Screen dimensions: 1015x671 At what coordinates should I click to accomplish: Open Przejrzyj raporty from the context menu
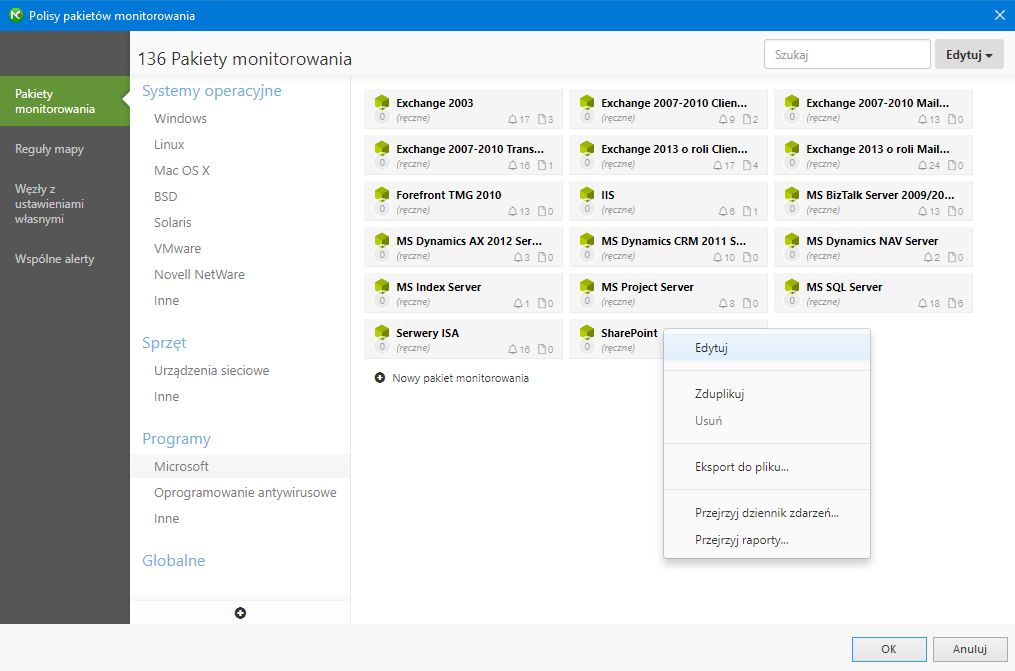point(741,540)
